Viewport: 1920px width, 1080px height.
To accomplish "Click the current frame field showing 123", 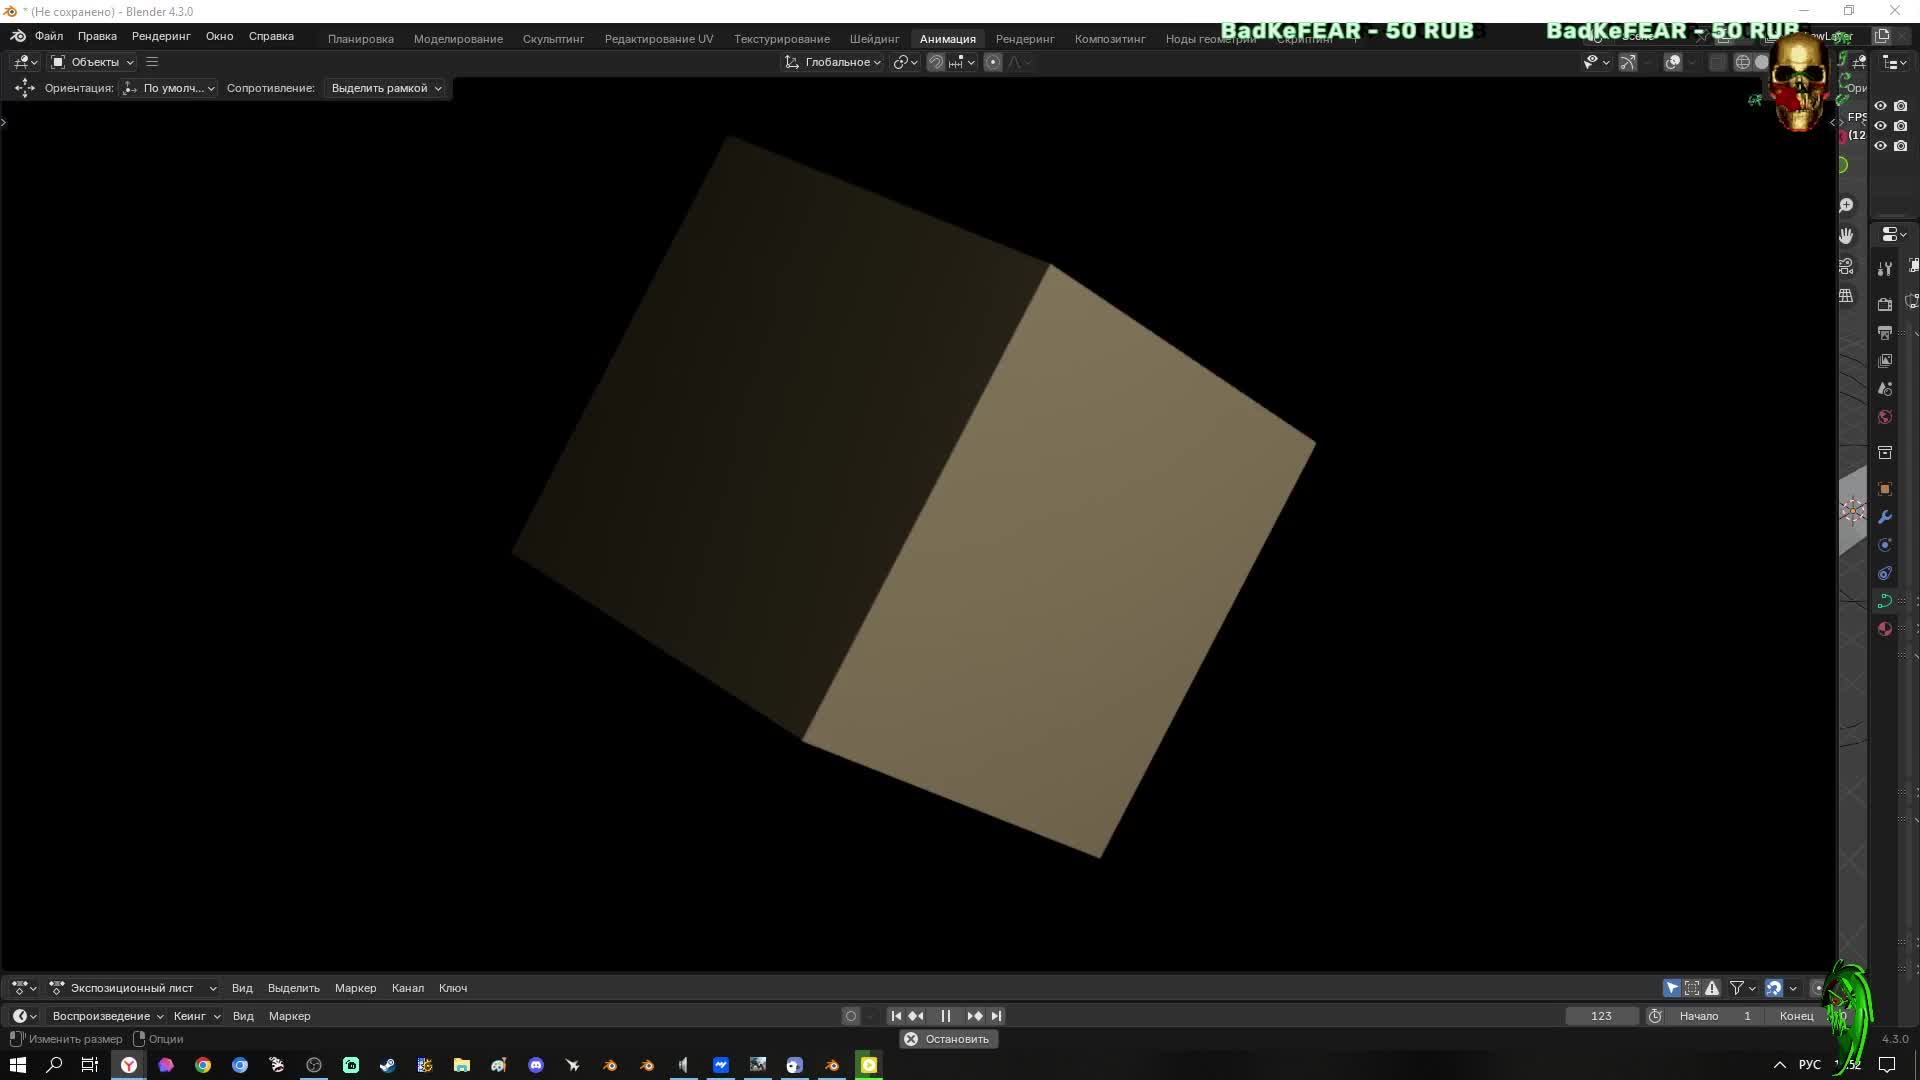I will pos(1601,1016).
